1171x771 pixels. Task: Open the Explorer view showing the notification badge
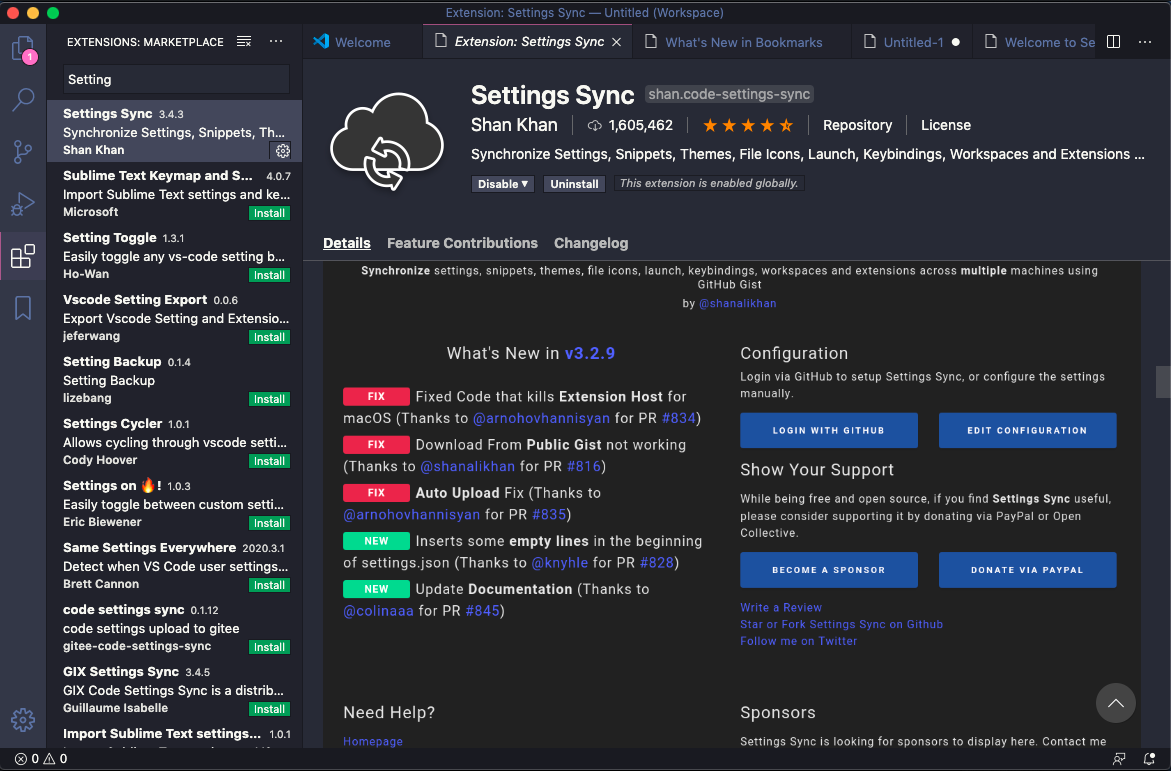pos(22,48)
